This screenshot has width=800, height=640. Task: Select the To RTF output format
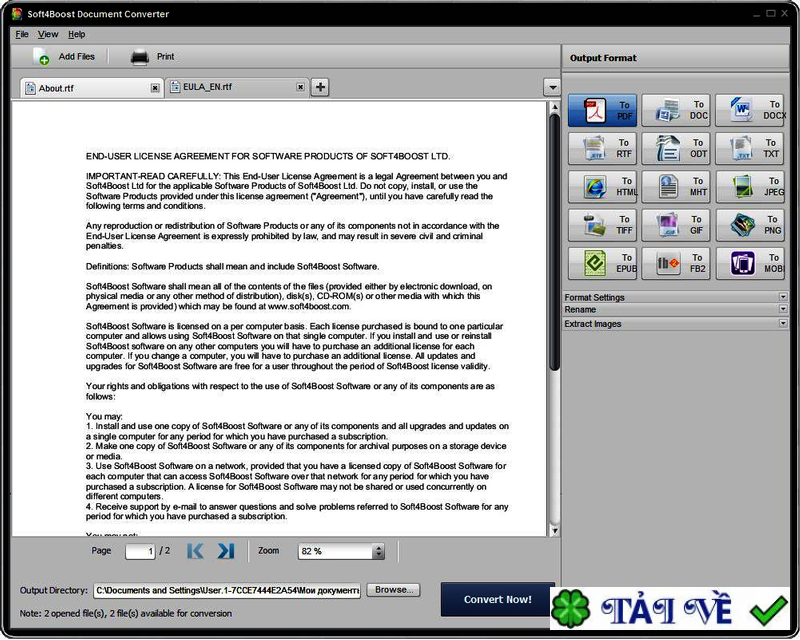pos(602,149)
